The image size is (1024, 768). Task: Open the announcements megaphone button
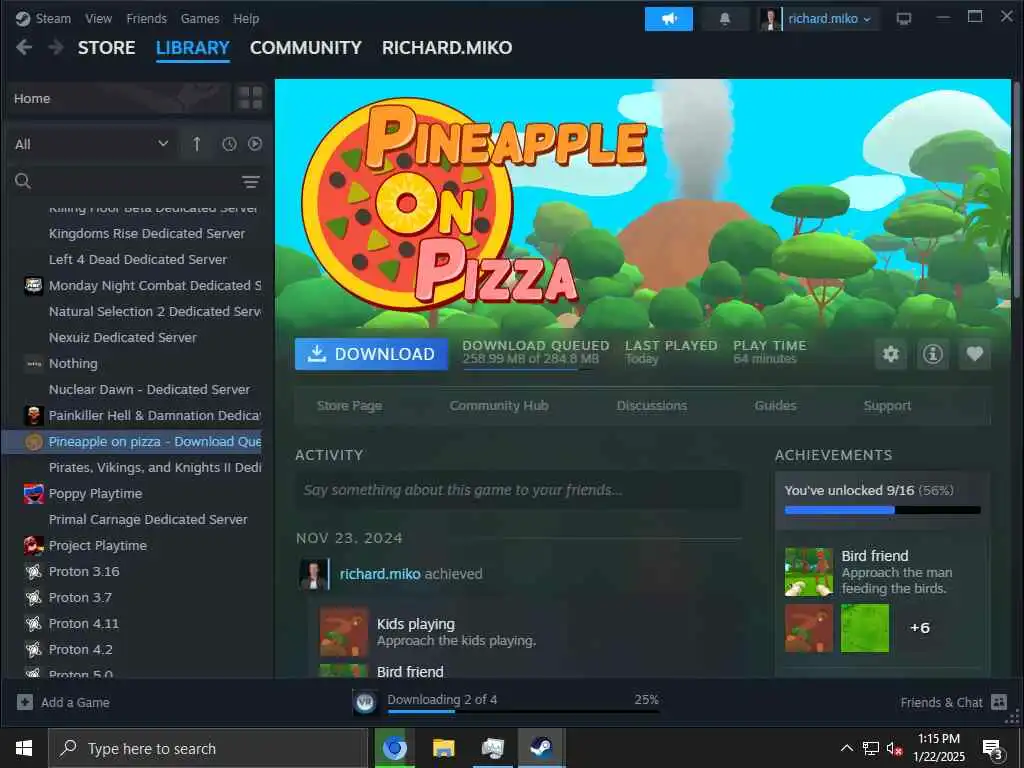(669, 19)
